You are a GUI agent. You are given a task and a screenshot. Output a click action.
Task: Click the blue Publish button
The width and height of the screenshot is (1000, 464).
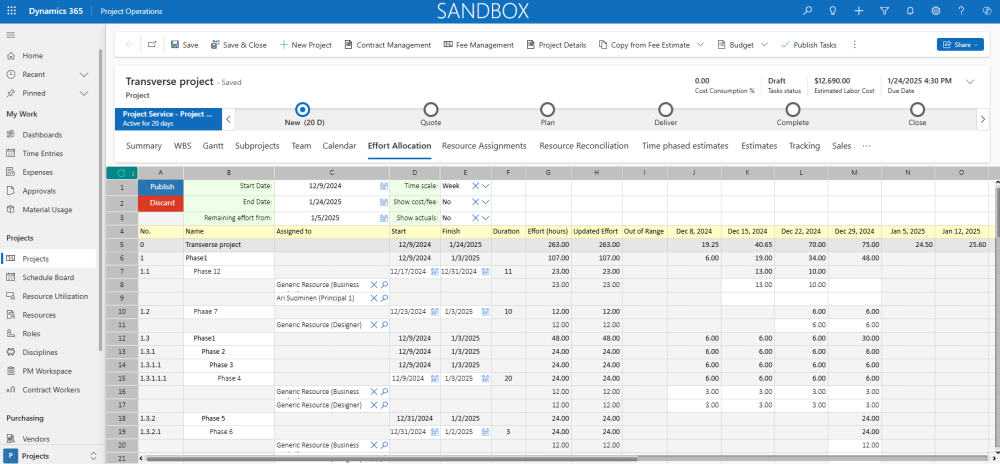[x=160, y=186]
